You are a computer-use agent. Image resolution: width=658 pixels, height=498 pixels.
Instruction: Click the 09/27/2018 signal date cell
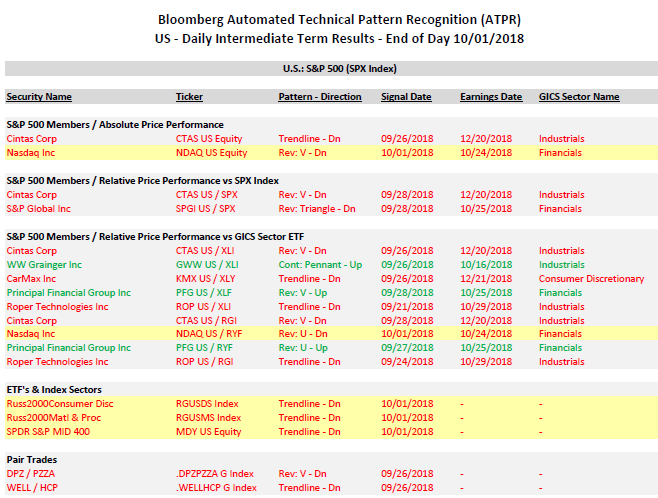407,348
